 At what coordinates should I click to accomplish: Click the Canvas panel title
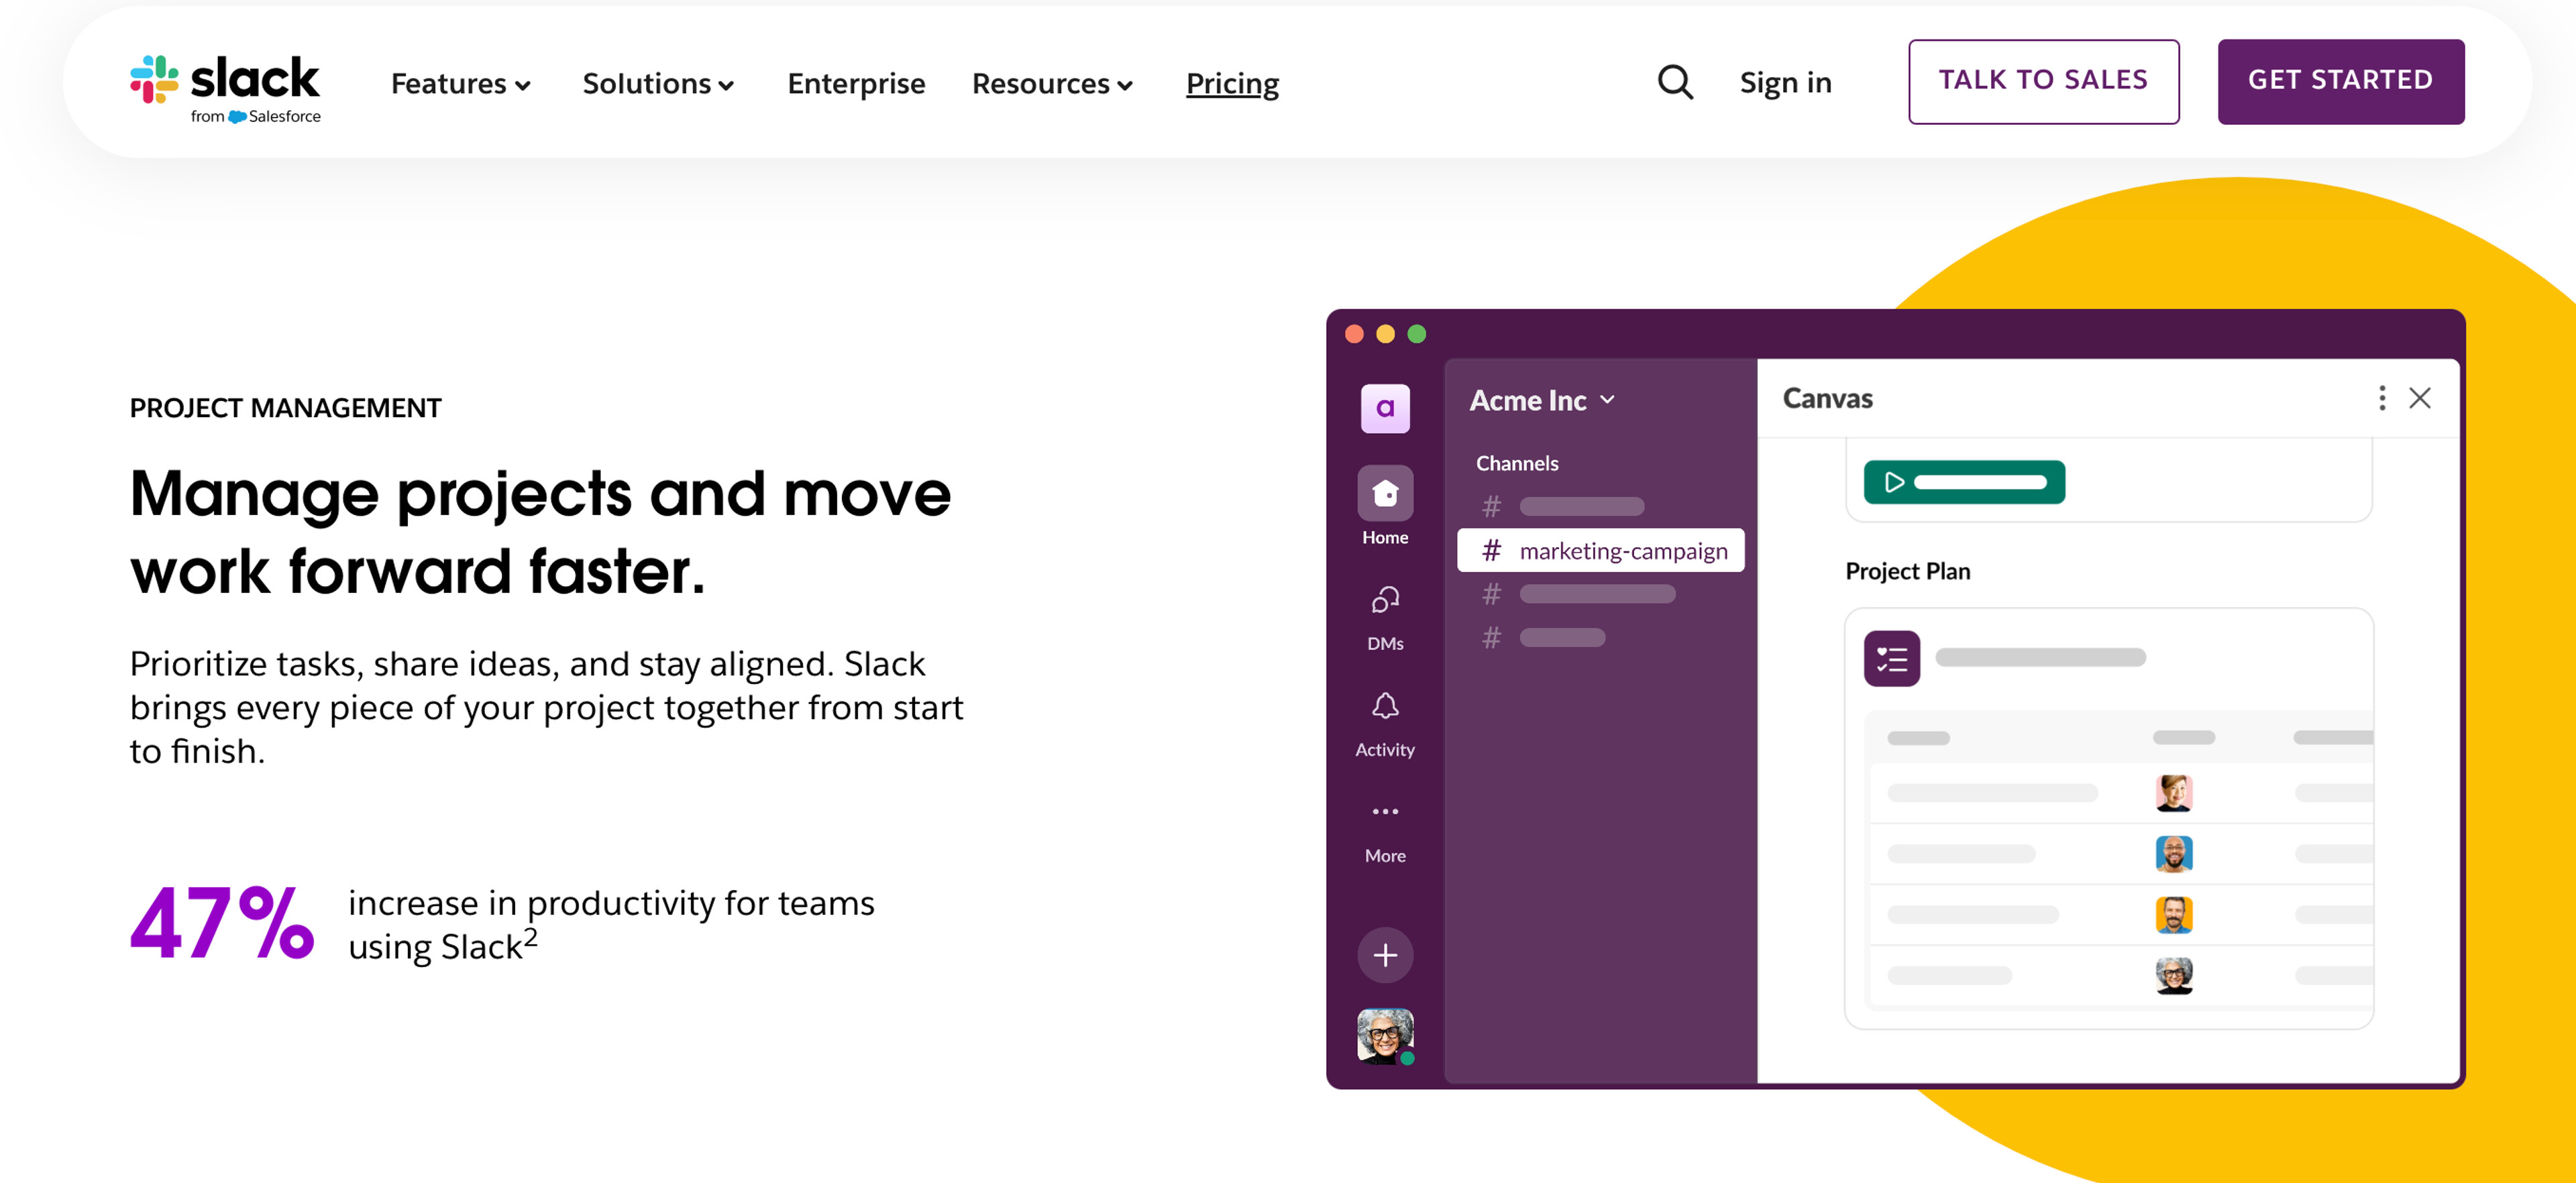pos(1827,398)
